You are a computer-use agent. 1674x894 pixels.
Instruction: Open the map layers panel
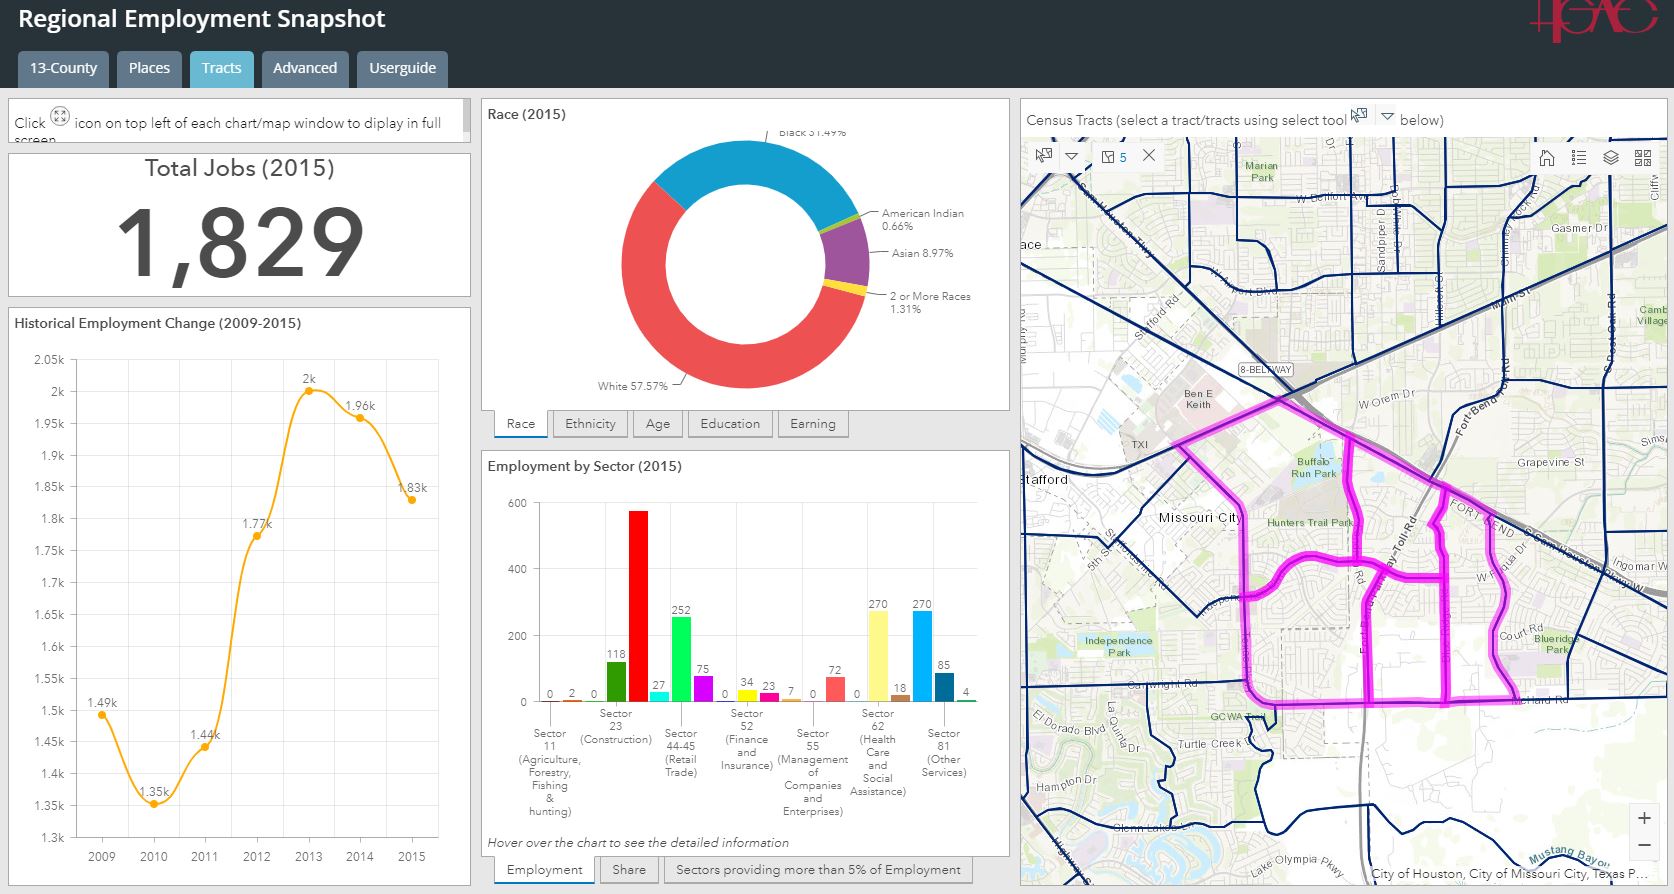coord(1611,158)
